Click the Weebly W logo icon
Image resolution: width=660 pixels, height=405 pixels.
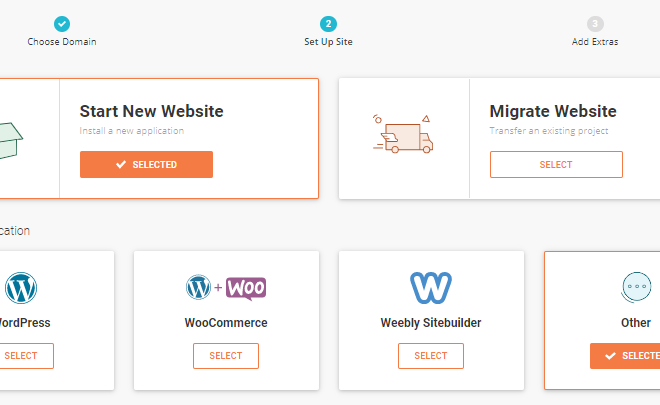click(x=431, y=288)
